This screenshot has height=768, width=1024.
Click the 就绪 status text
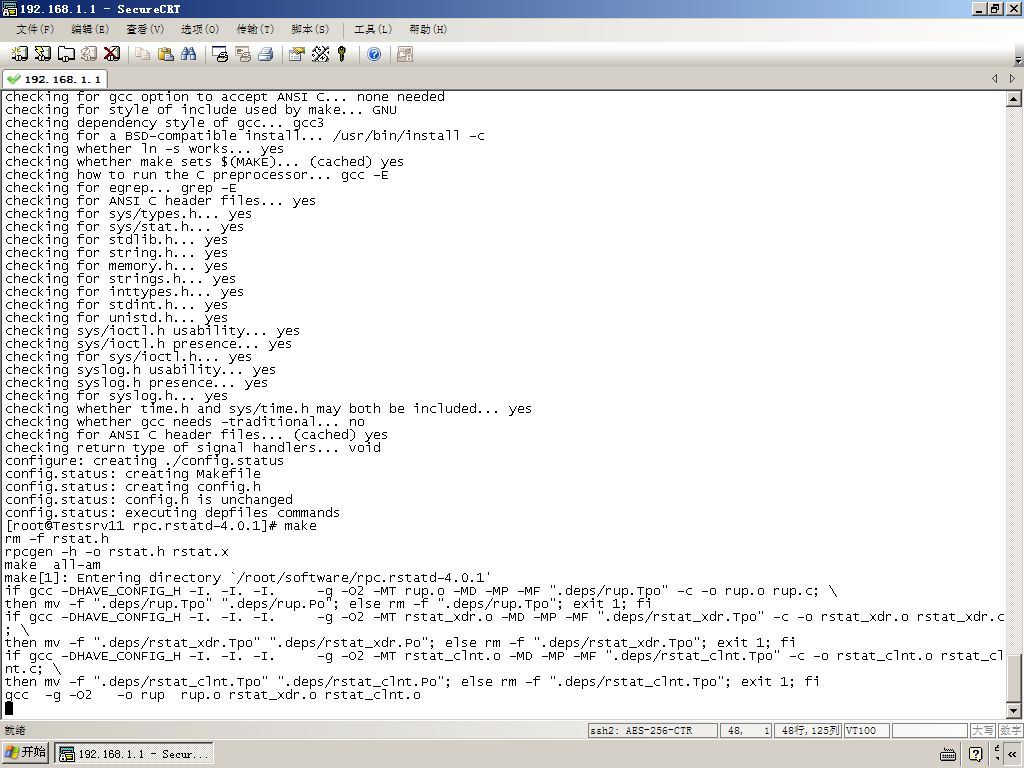click(15, 730)
